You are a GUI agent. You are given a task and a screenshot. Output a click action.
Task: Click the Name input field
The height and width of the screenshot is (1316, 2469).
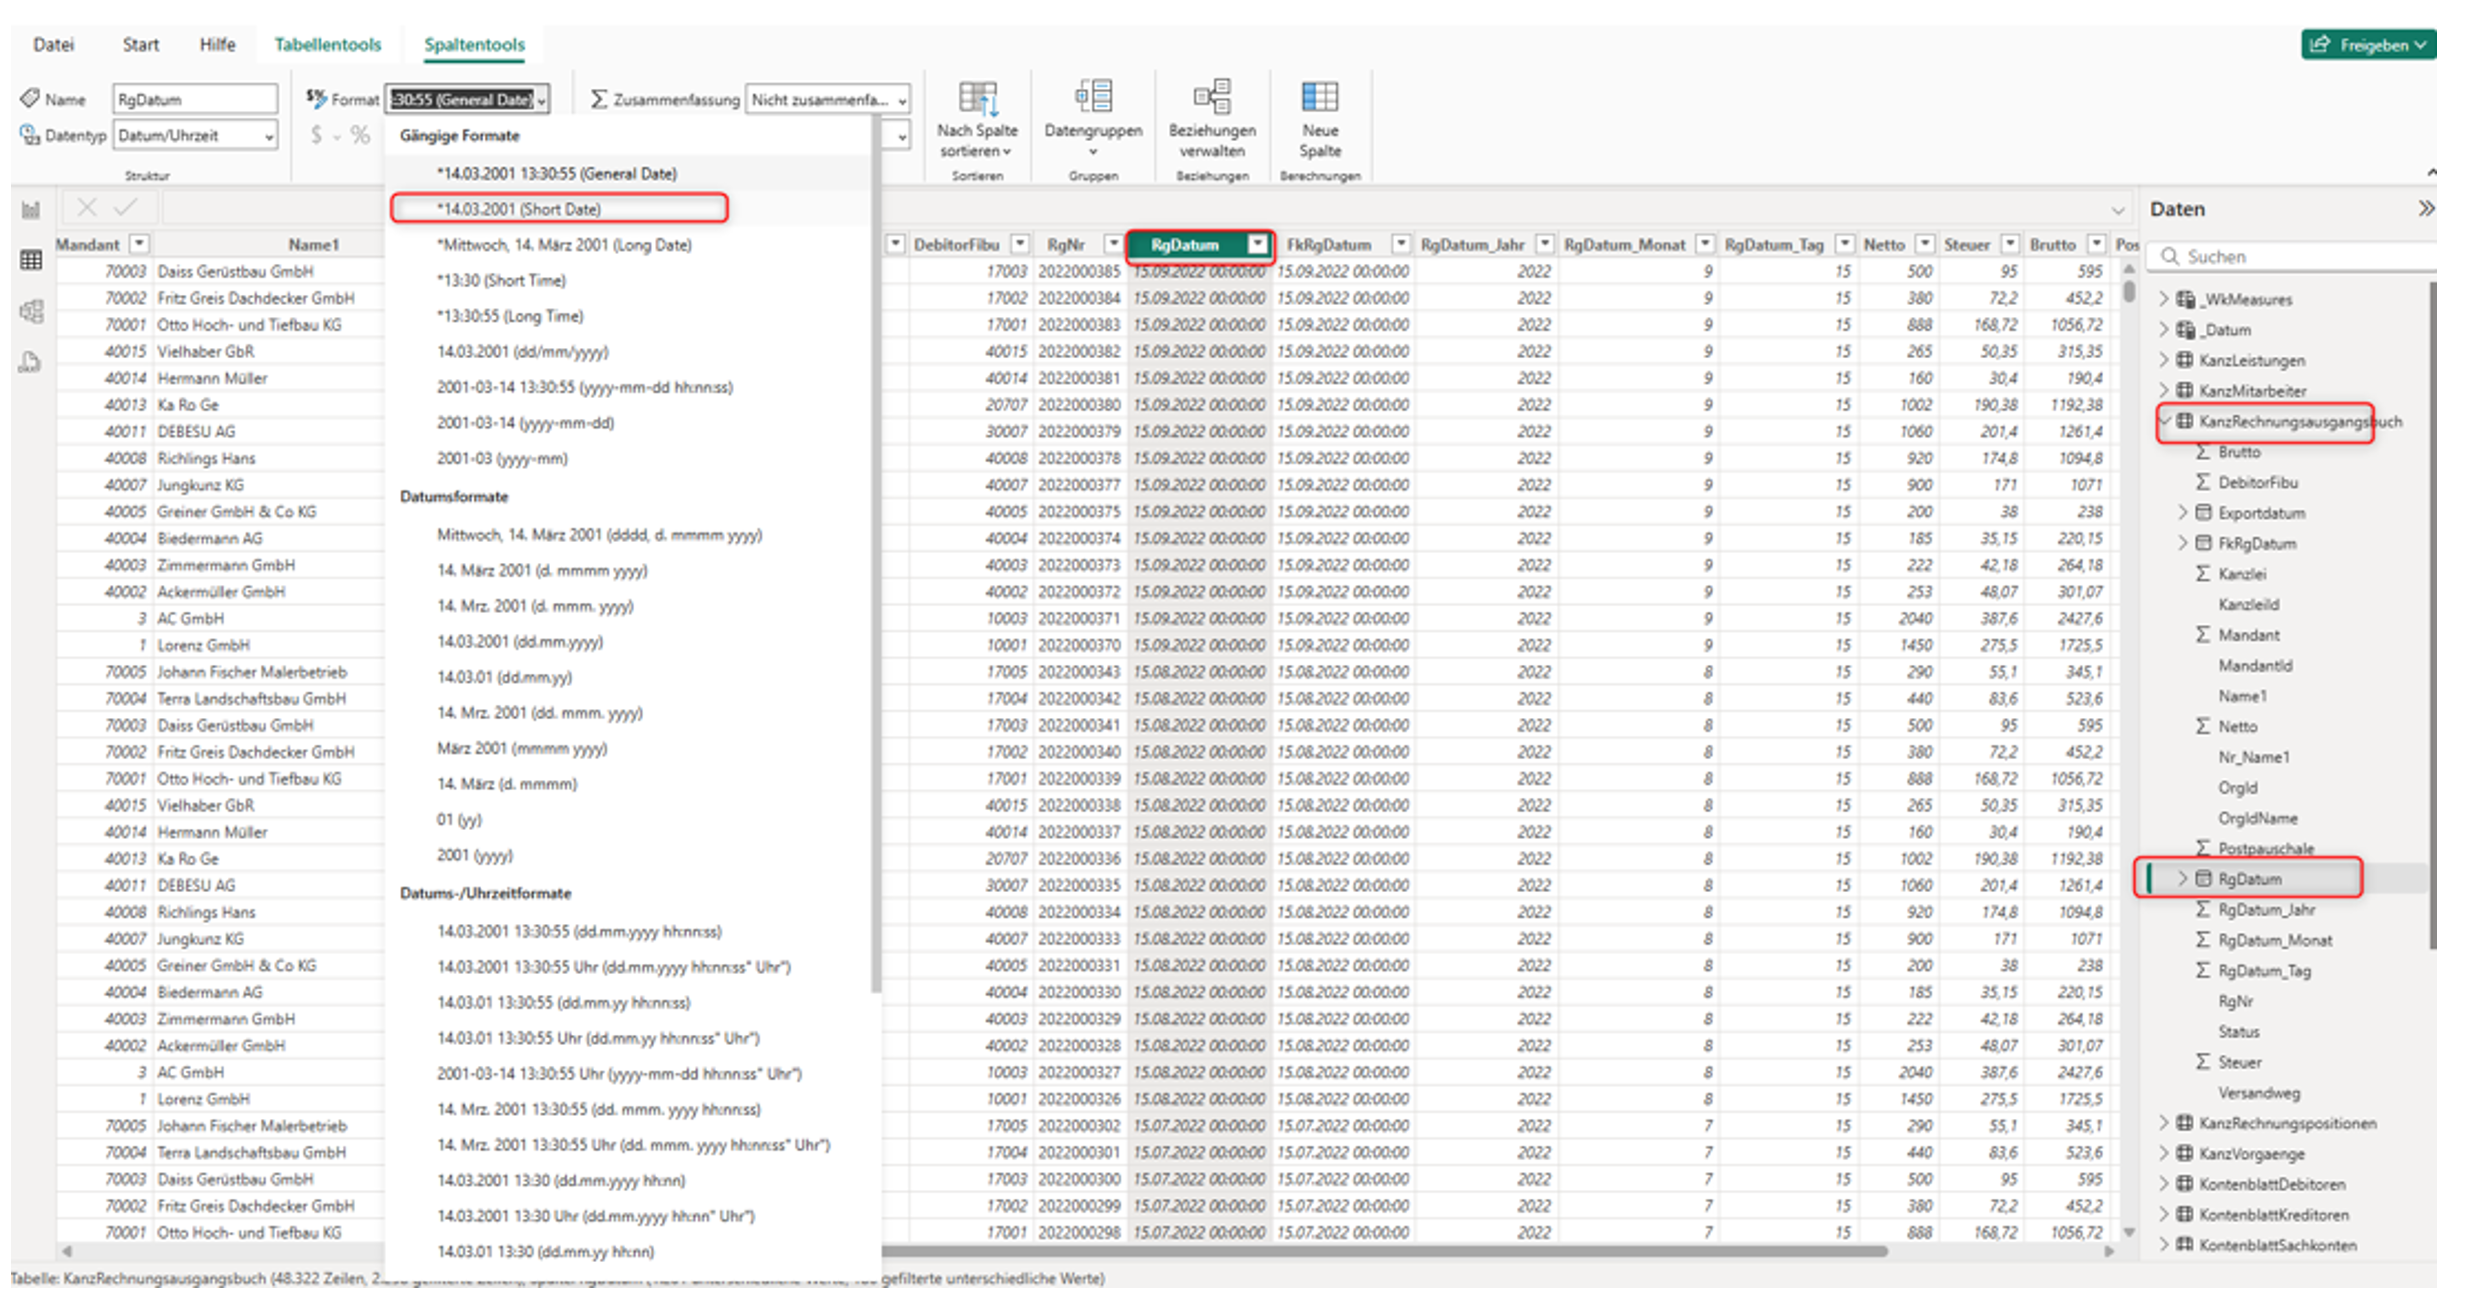click(195, 99)
